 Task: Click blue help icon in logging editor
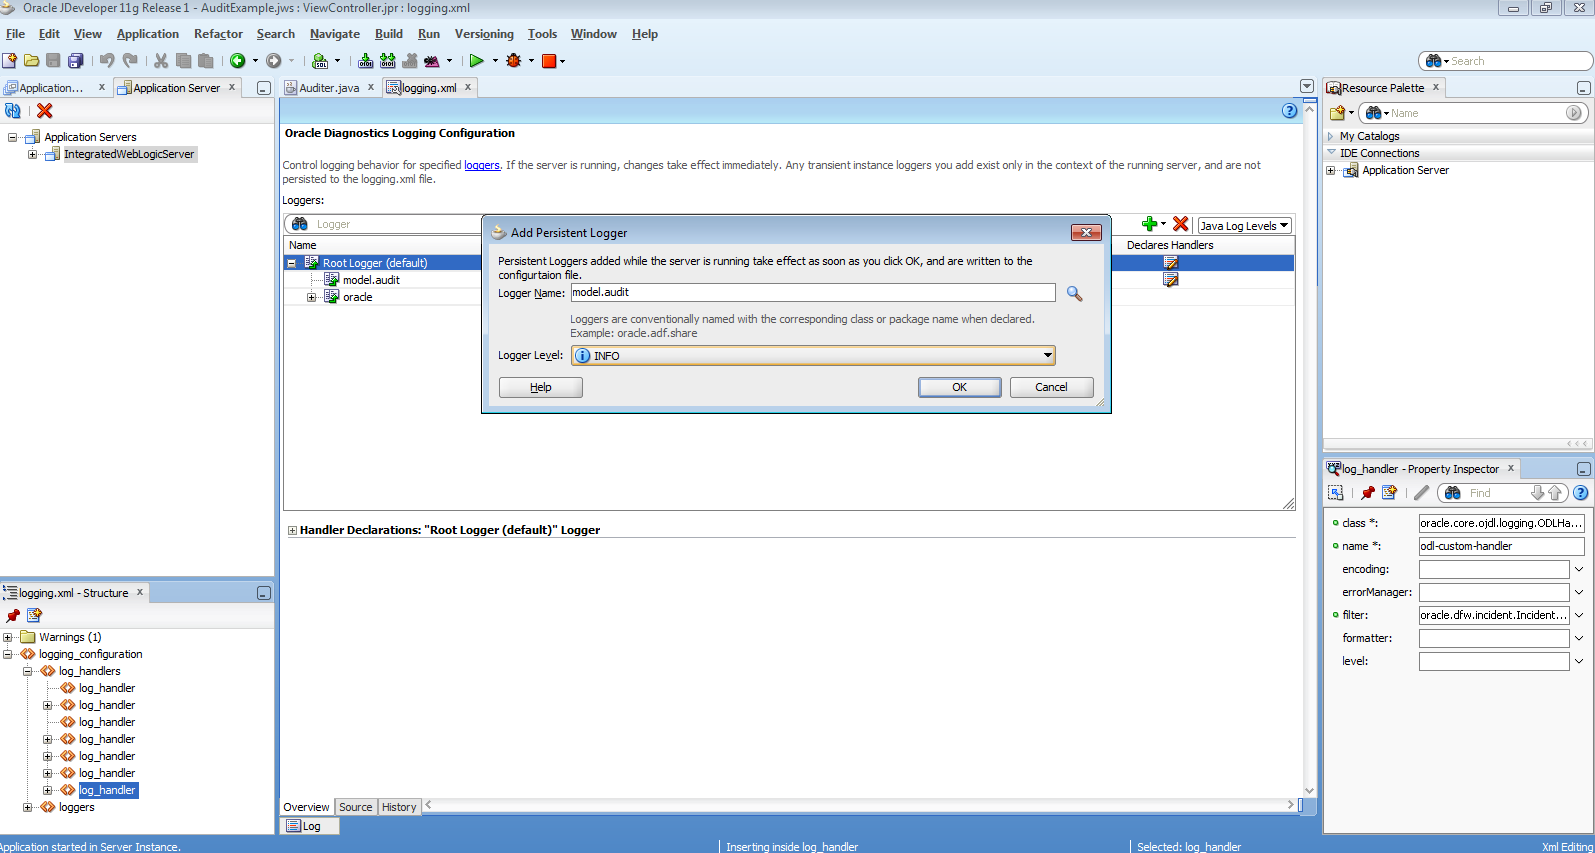(x=1290, y=111)
